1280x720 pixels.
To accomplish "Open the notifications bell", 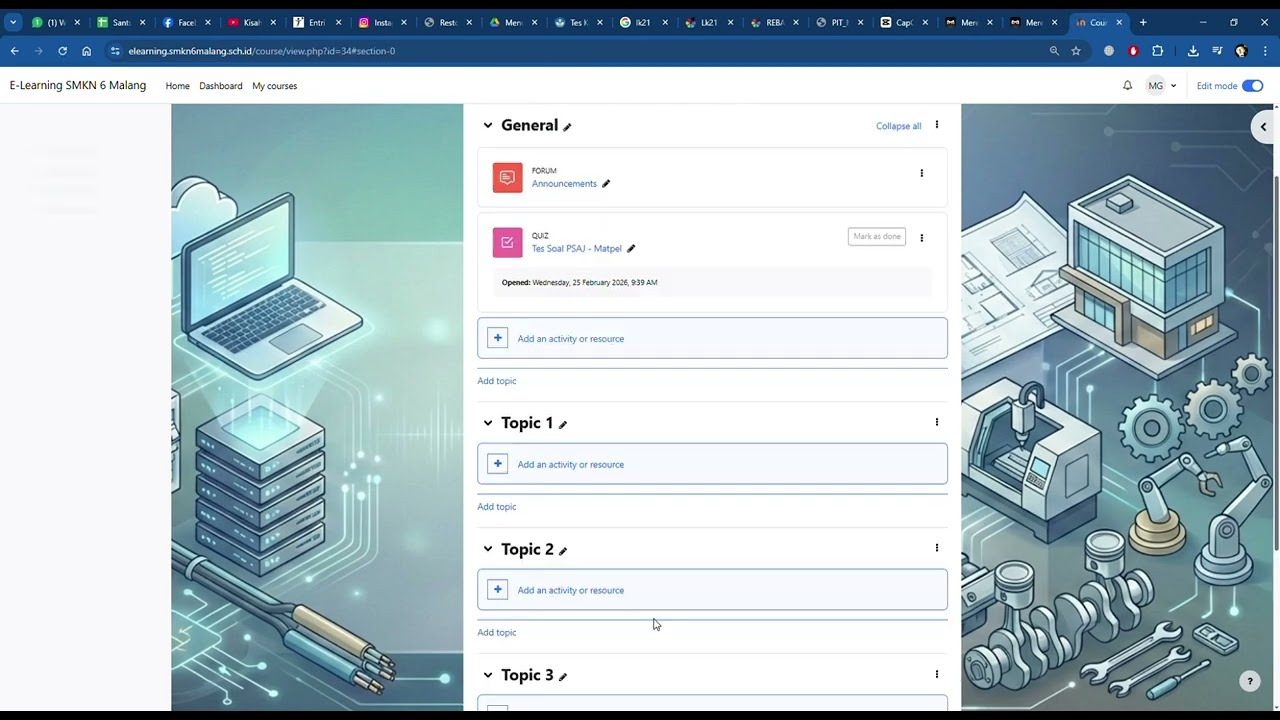I will click(1127, 86).
